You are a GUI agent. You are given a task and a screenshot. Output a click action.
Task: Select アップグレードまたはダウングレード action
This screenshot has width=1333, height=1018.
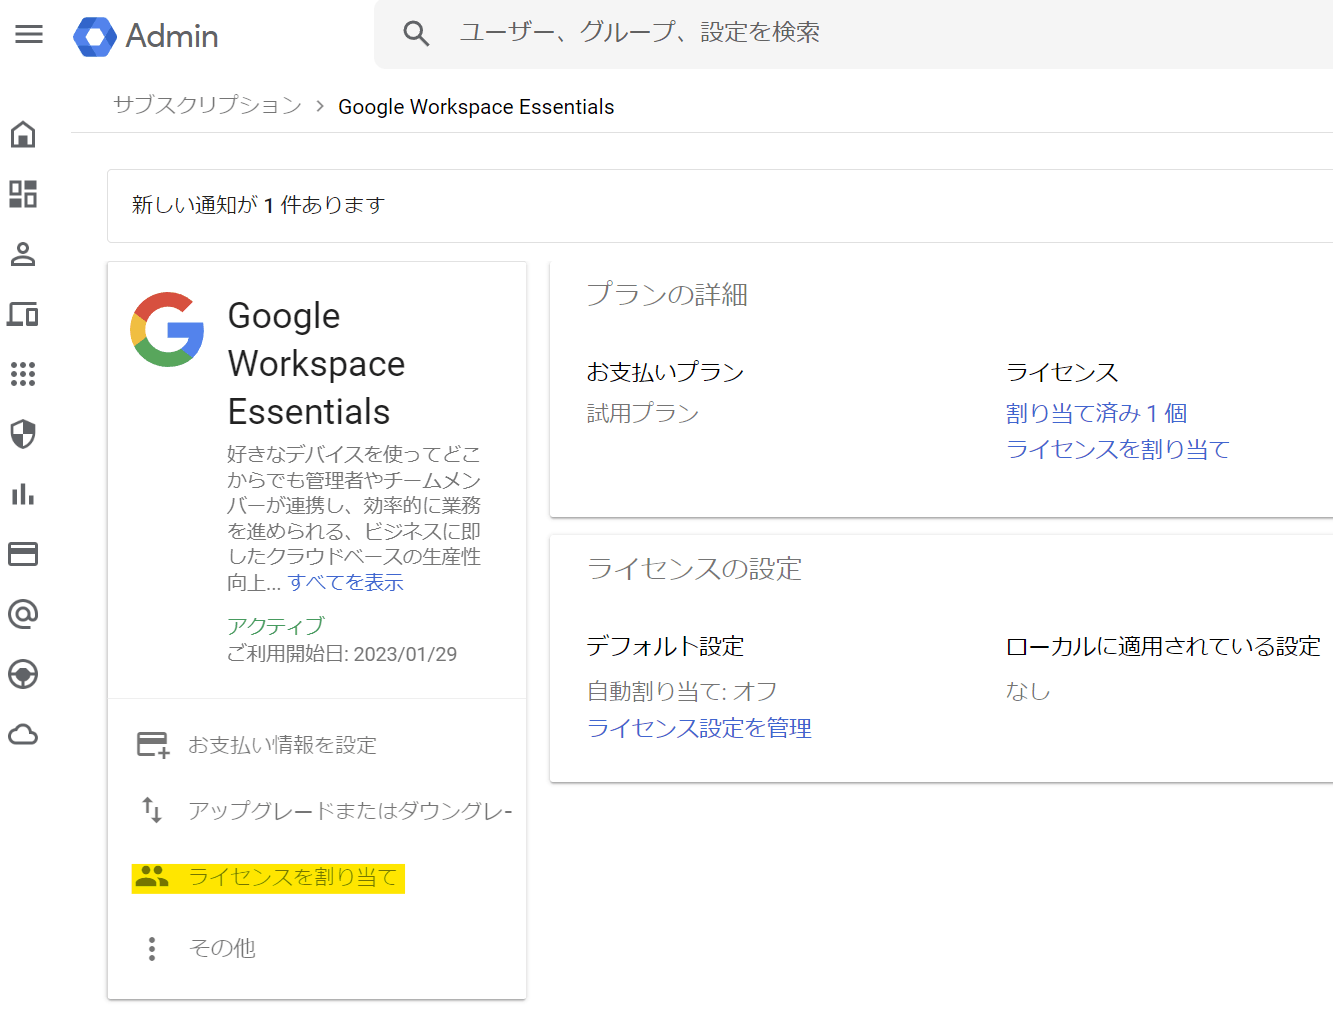[350, 811]
